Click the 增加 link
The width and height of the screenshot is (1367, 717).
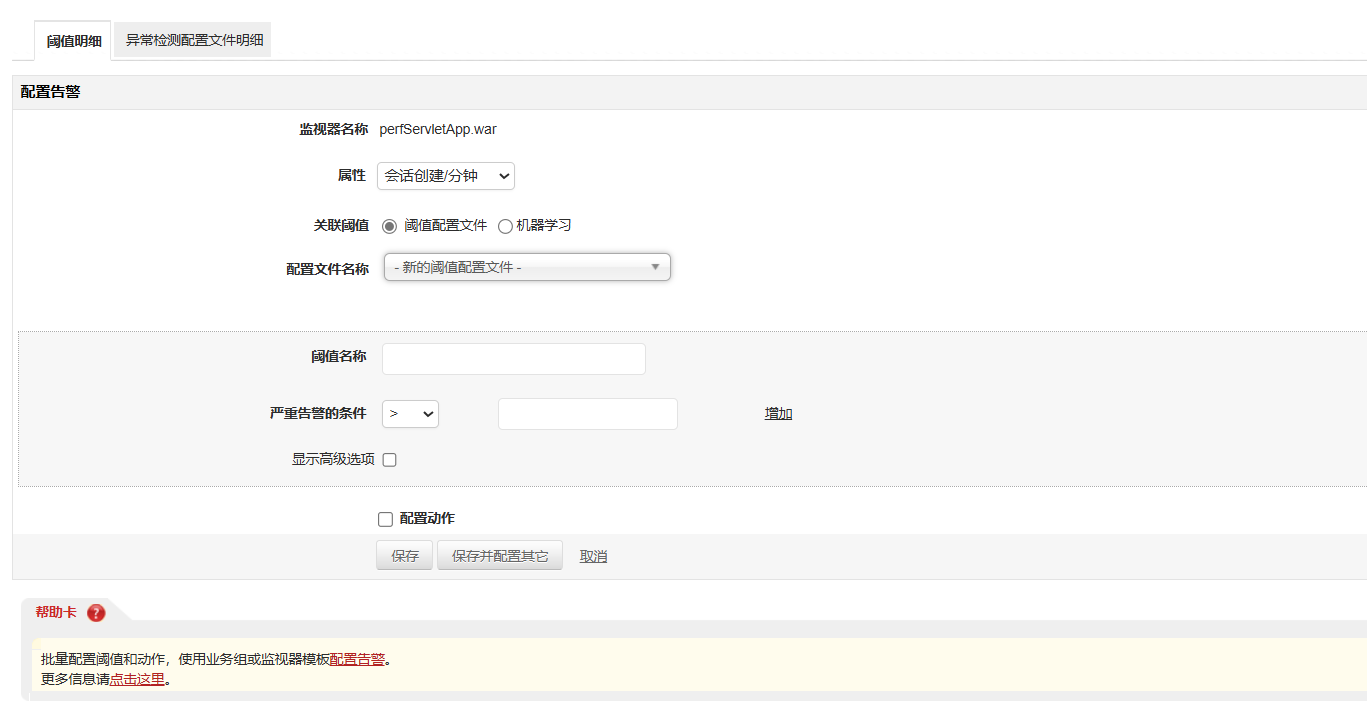[x=778, y=412]
